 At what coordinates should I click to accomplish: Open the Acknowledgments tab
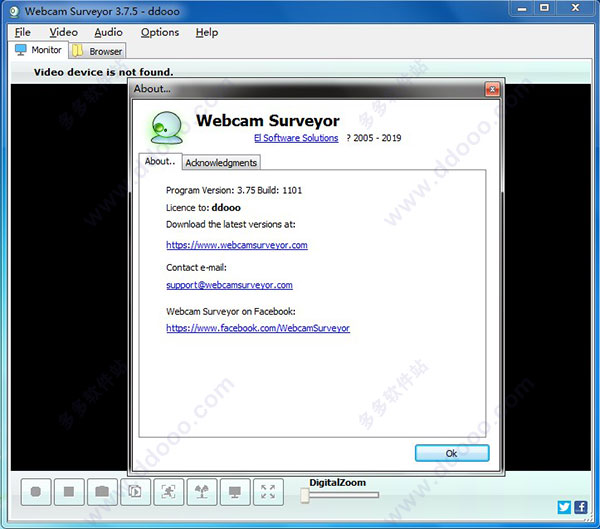(x=221, y=163)
